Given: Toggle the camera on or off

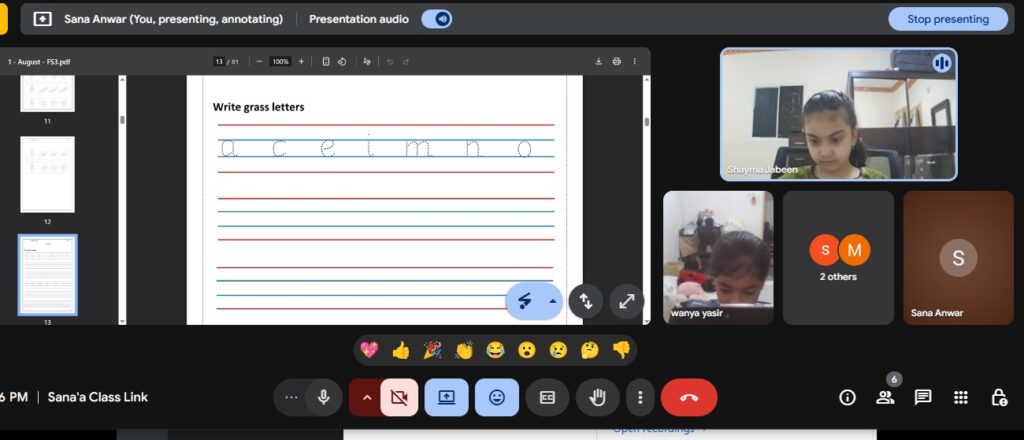Looking at the screenshot, I should pos(399,397).
